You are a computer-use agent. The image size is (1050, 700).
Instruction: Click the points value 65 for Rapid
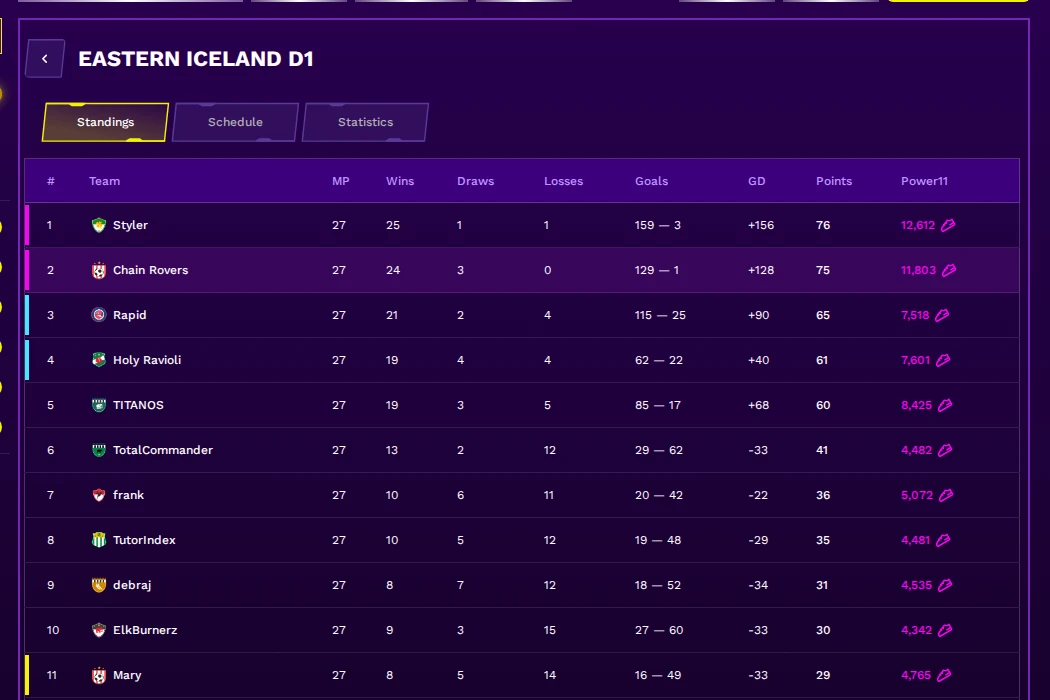coord(823,315)
